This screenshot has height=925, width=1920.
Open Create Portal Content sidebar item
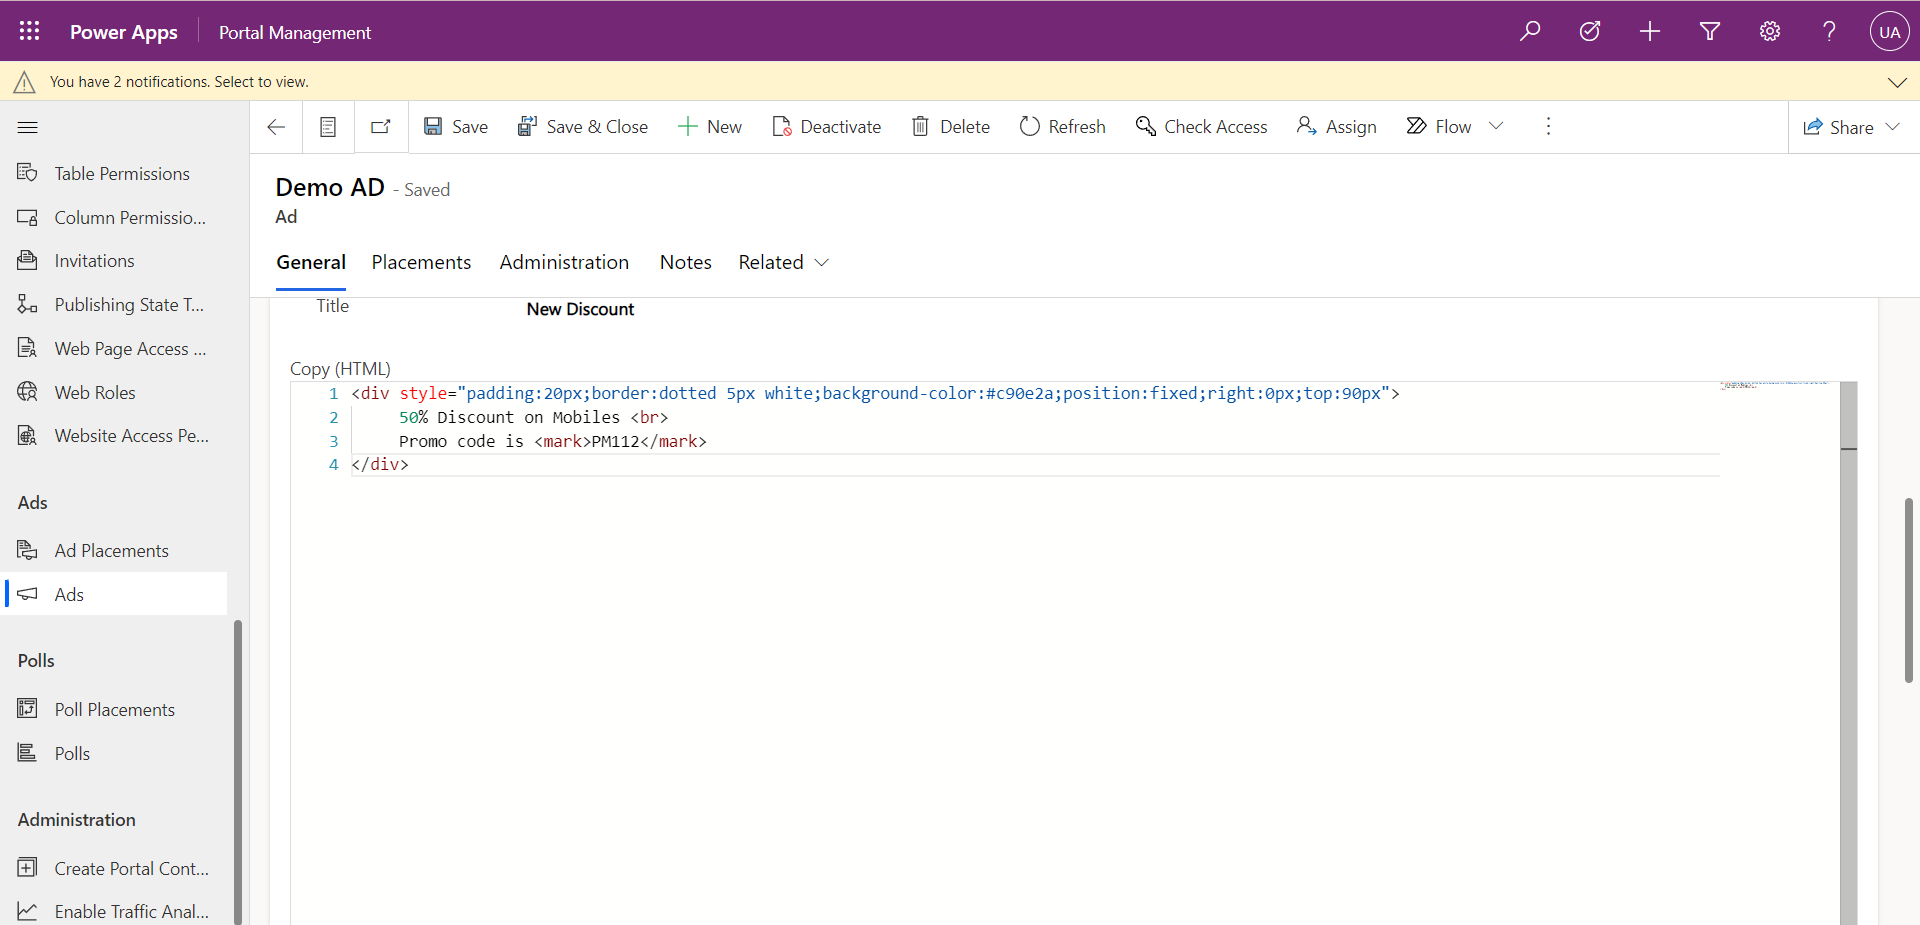[x=114, y=869]
